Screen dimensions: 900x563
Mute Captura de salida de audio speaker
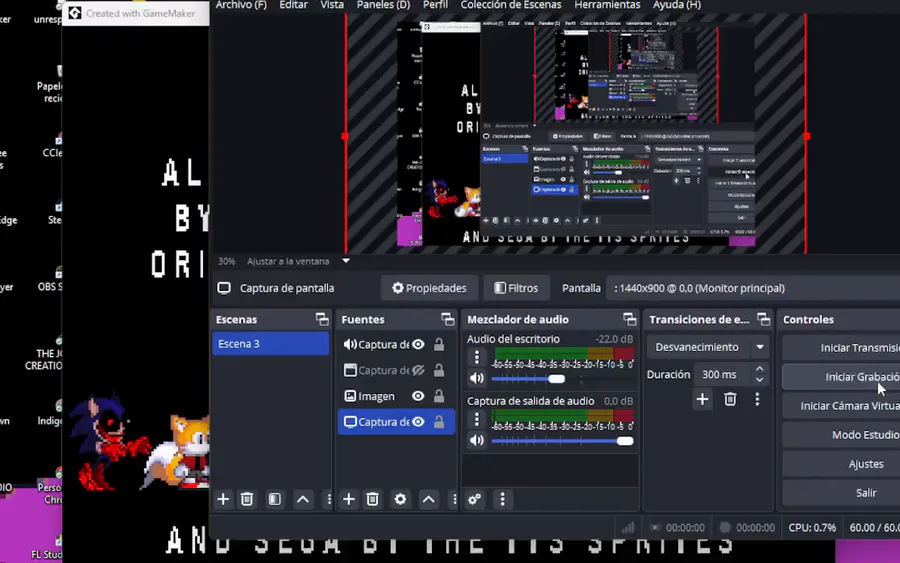point(476,440)
